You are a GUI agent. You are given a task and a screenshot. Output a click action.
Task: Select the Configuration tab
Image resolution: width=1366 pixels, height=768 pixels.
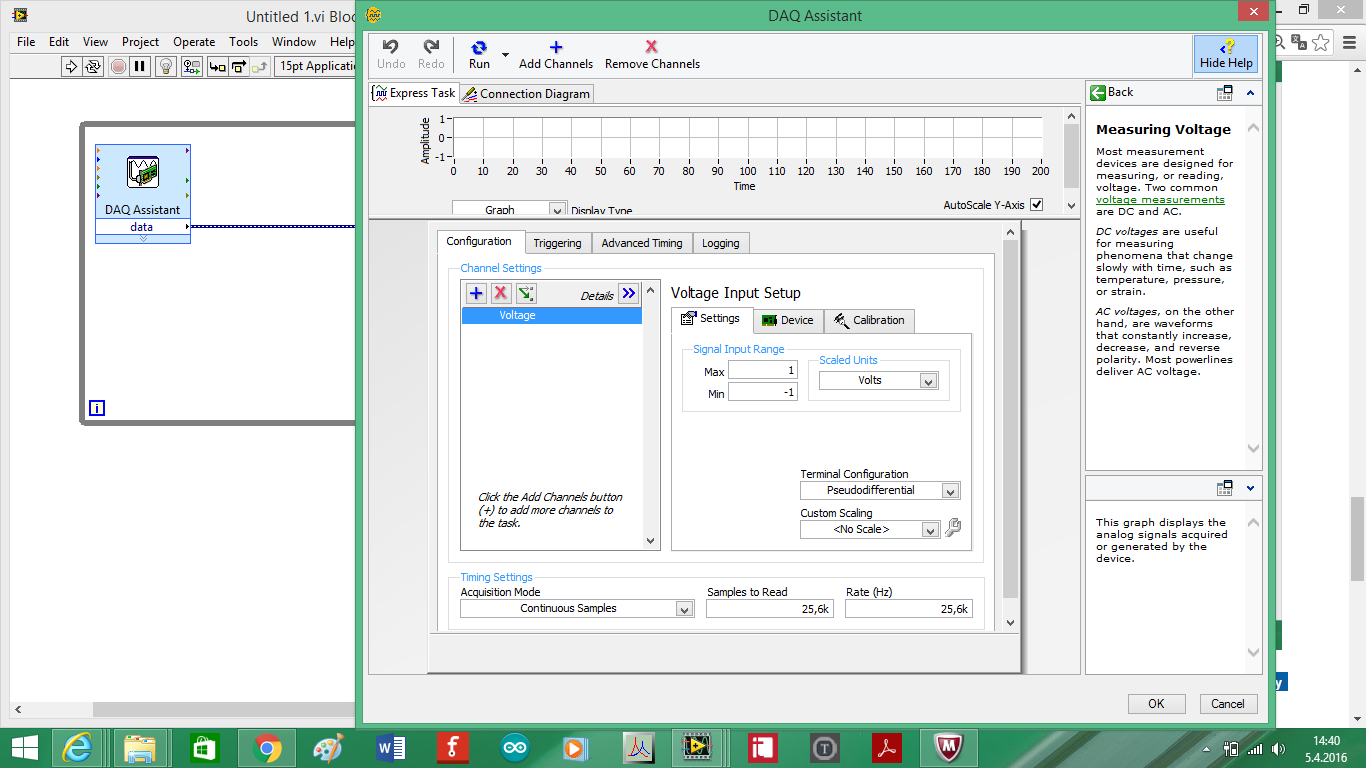click(479, 242)
